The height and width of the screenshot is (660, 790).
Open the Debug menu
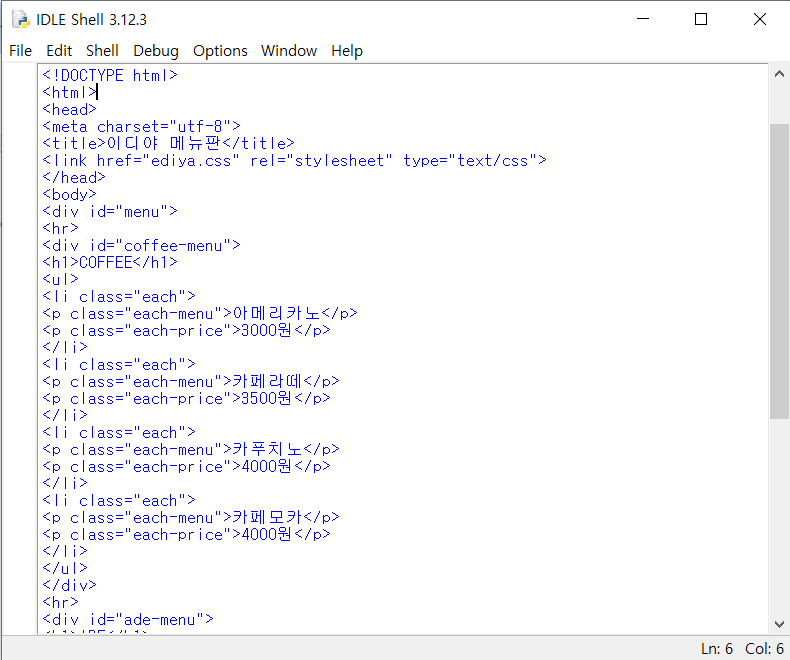pos(156,51)
